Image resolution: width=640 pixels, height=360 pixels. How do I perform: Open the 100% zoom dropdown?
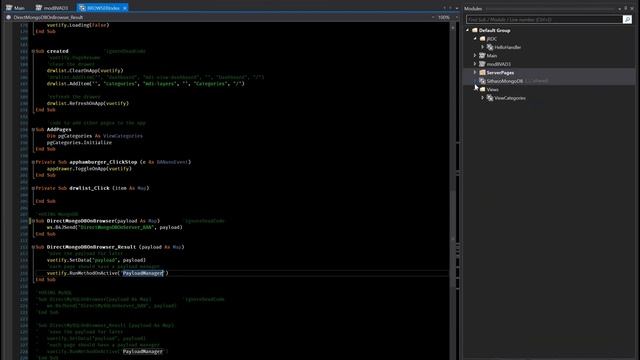(456, 18)
